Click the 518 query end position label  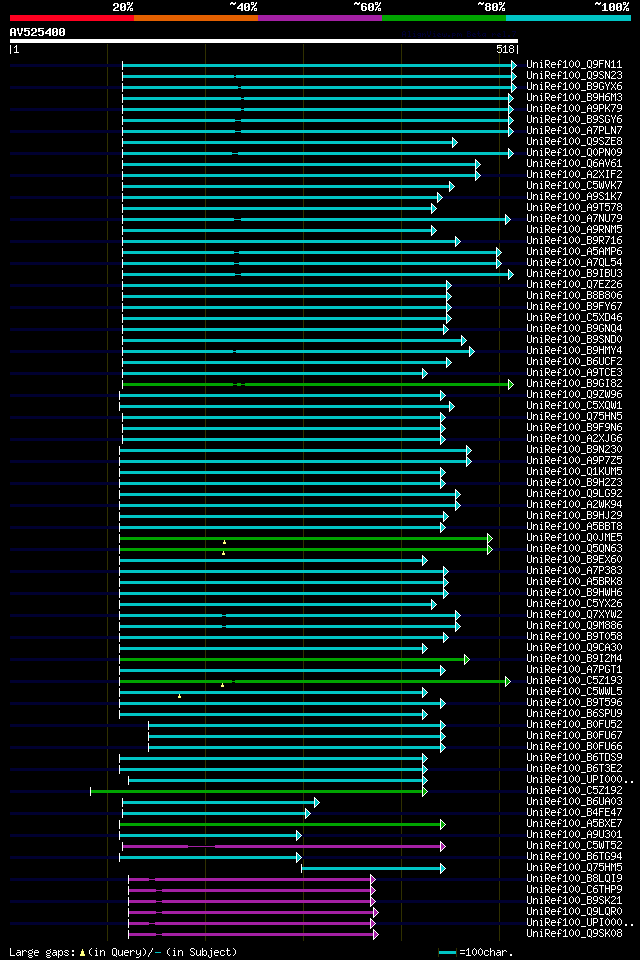click(505, 50)
